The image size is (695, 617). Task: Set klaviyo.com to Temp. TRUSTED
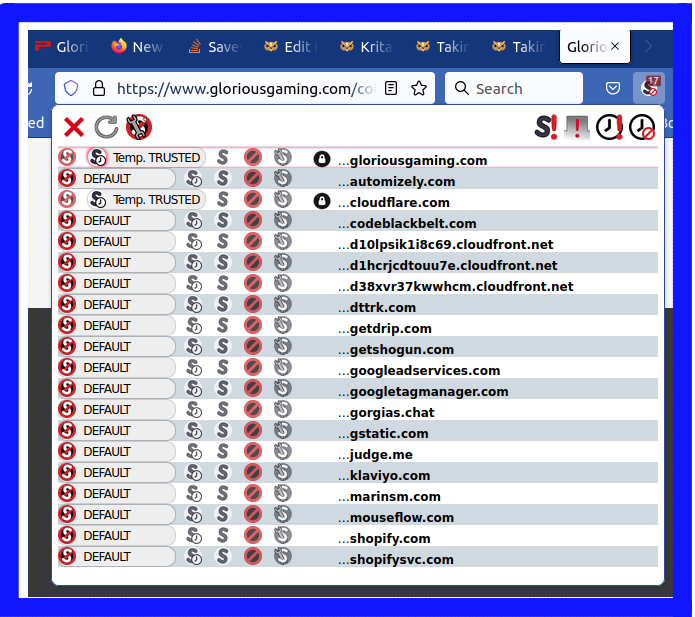194,473
